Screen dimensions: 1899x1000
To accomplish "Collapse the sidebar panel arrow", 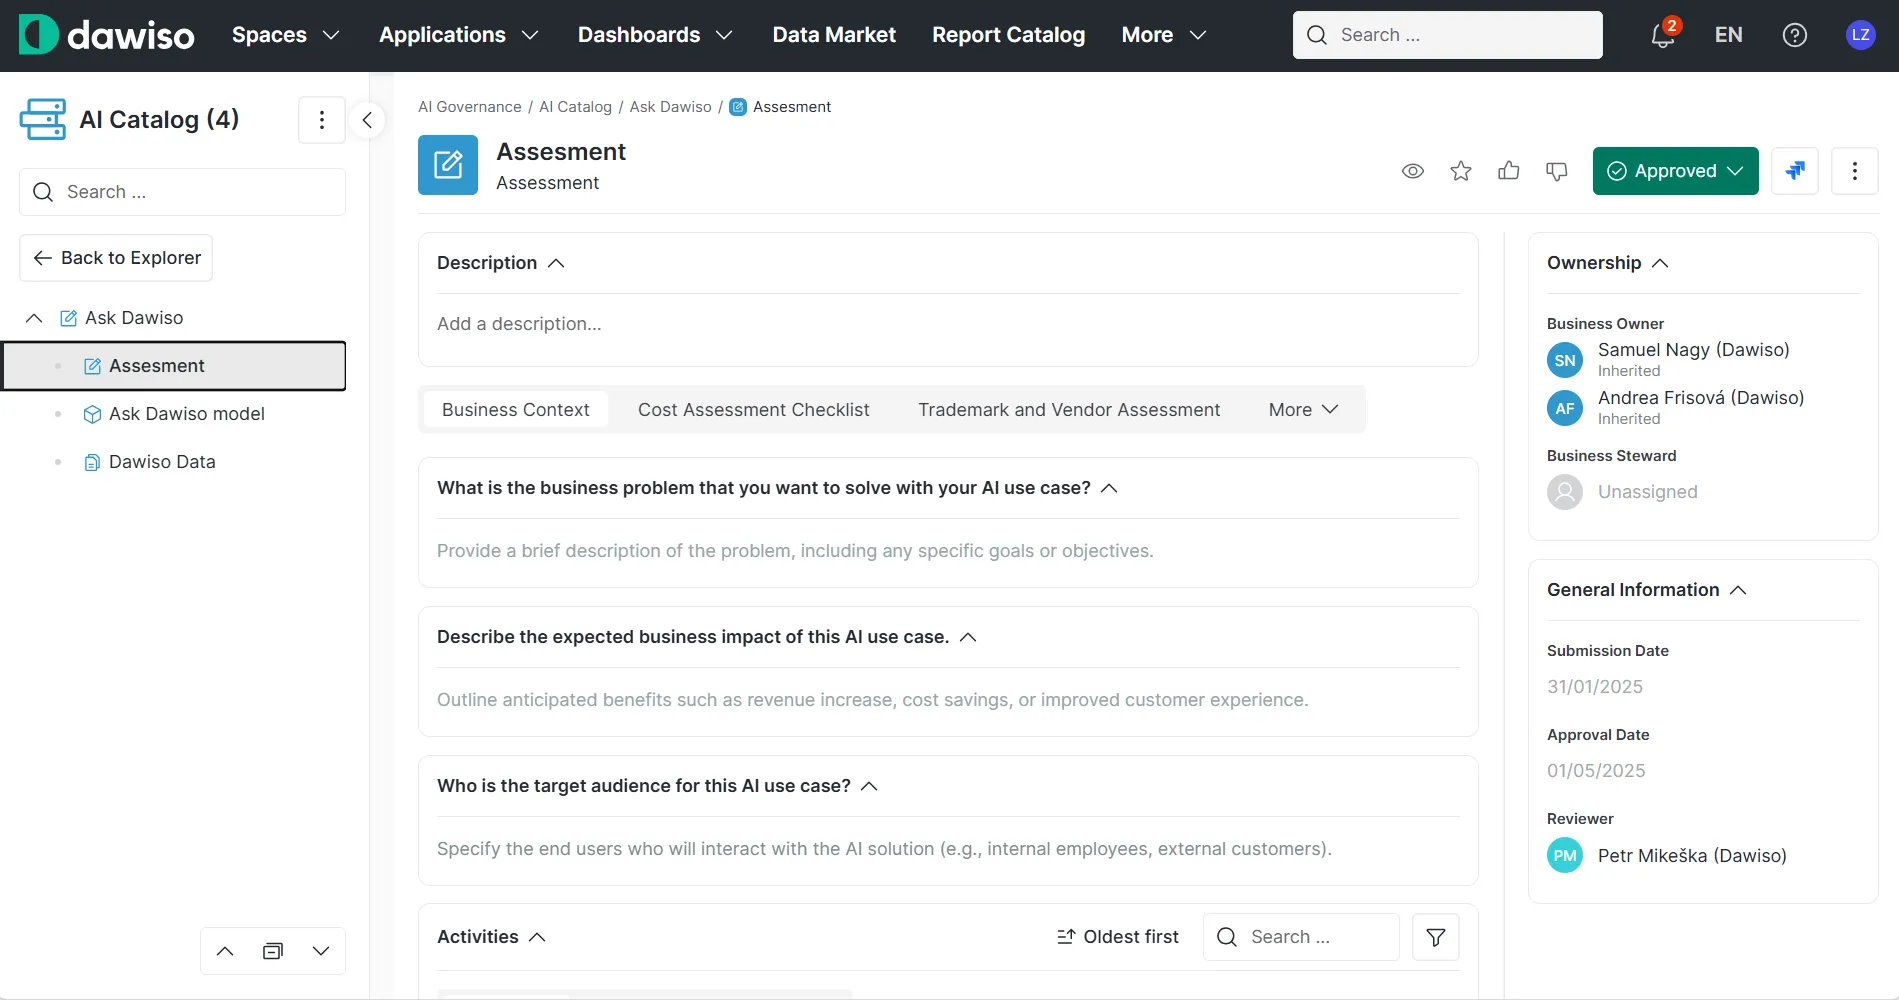I will (367, 120).
